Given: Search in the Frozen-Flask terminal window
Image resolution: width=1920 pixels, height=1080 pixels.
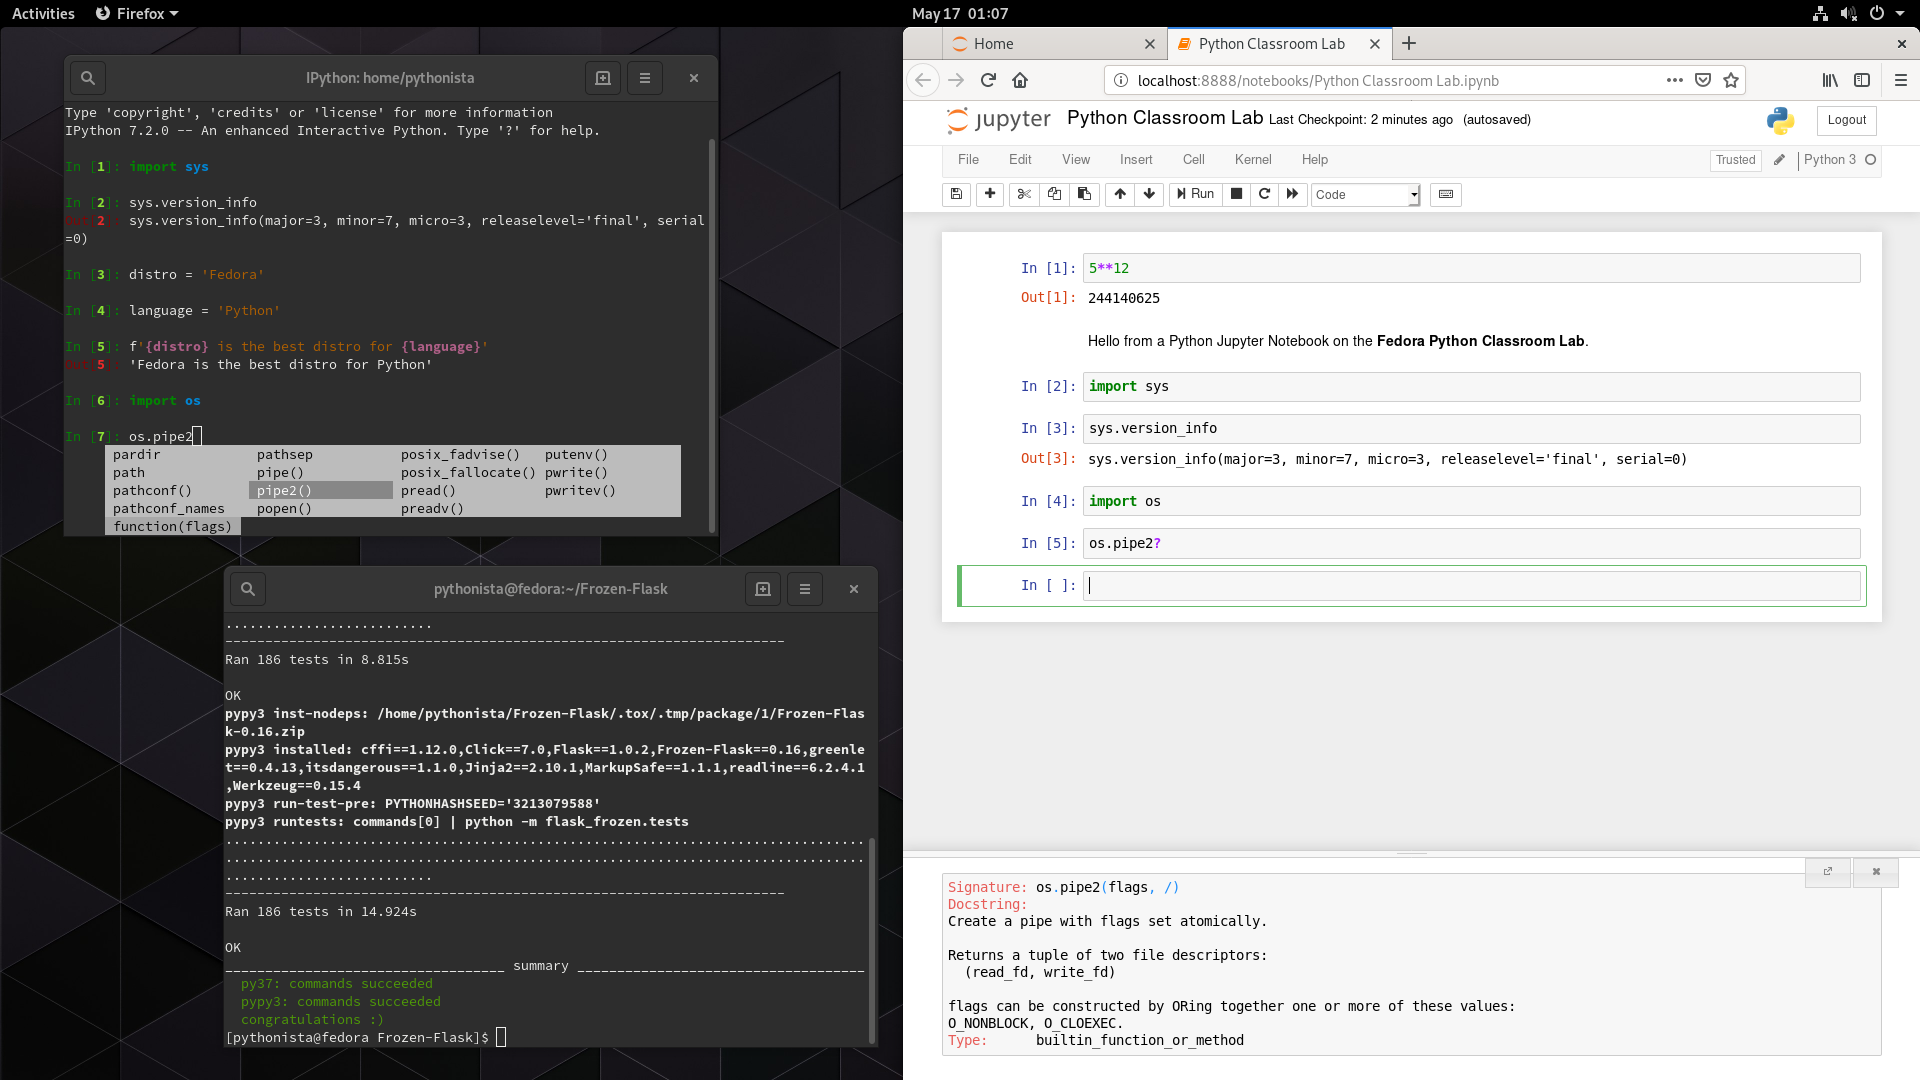Looking at the screenshot, I should click(248, 589).
